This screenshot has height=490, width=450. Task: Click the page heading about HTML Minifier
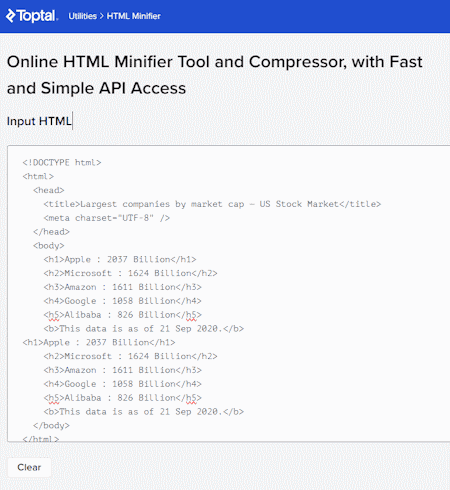tap(215, 75)
